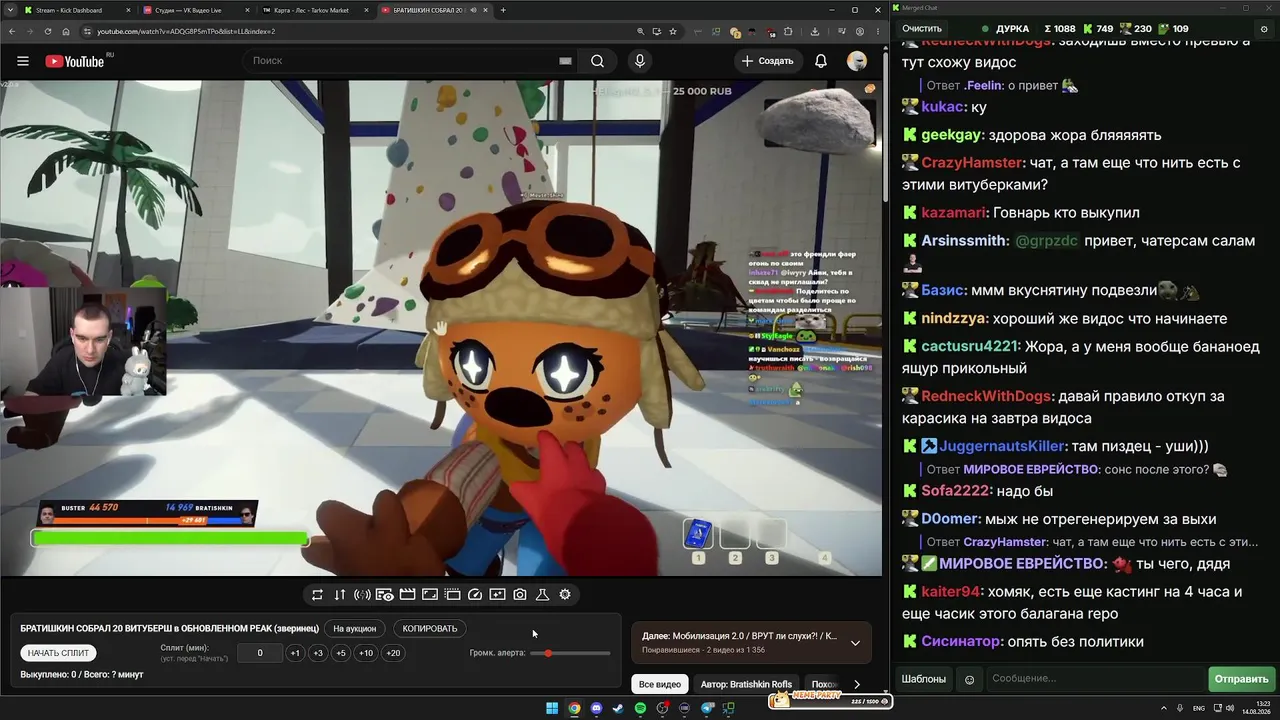This screenshot has width=1280, height=720.
Task: Add one minute with the +1 button
Action: (x=295, y=653)
